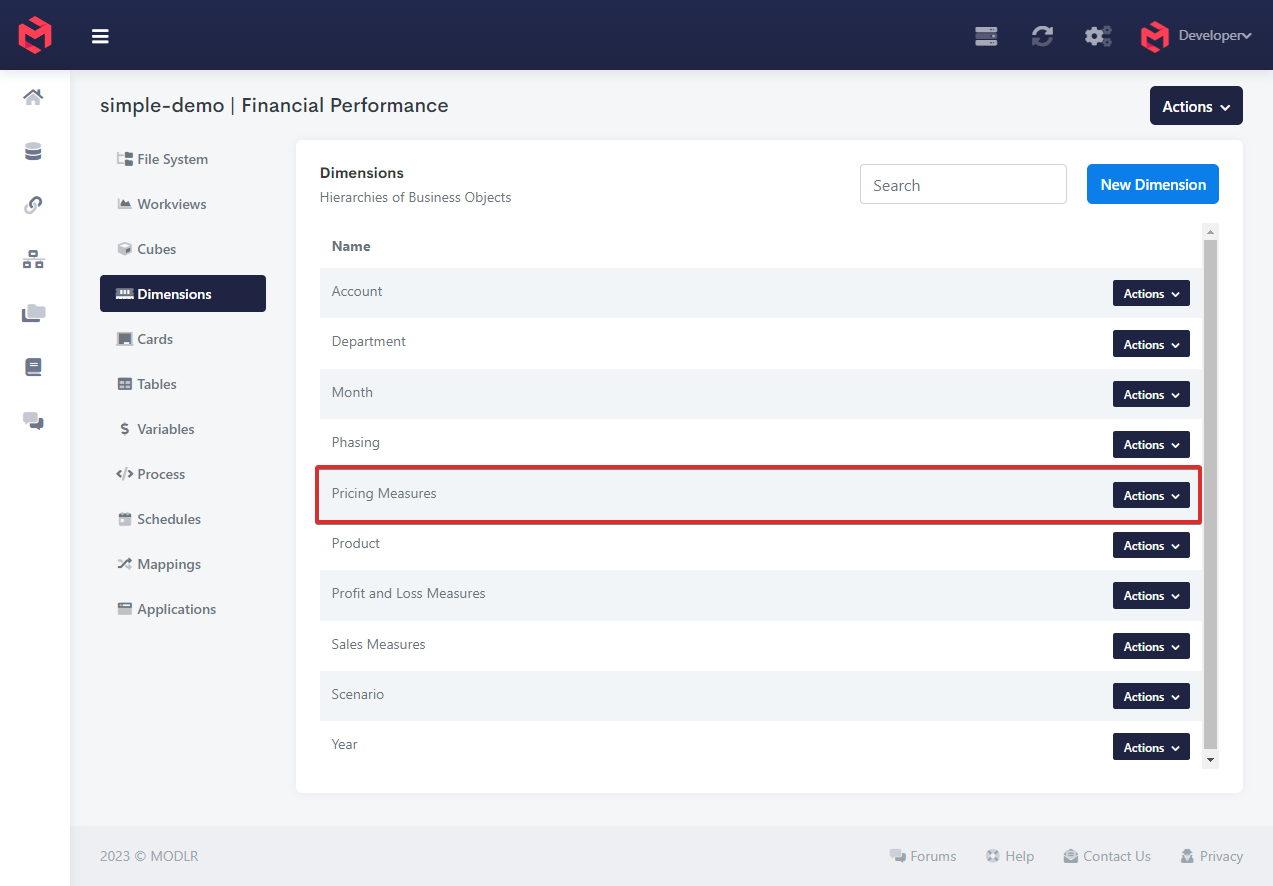Open the settings gears icon in header
1273x886 pixels.
pyautogui.click(x=1098, y=36)
